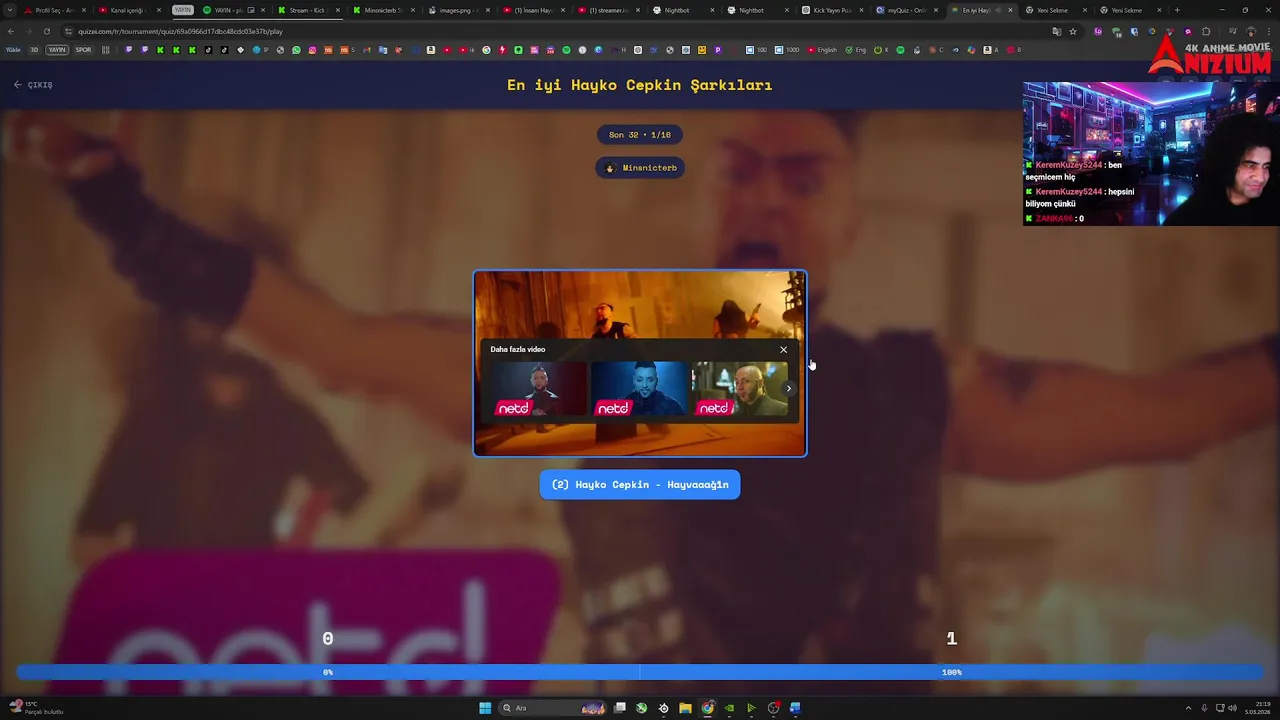Open a new tab with plus button
This screenshot has width=1280, height=720.
tap(1177, 10)
